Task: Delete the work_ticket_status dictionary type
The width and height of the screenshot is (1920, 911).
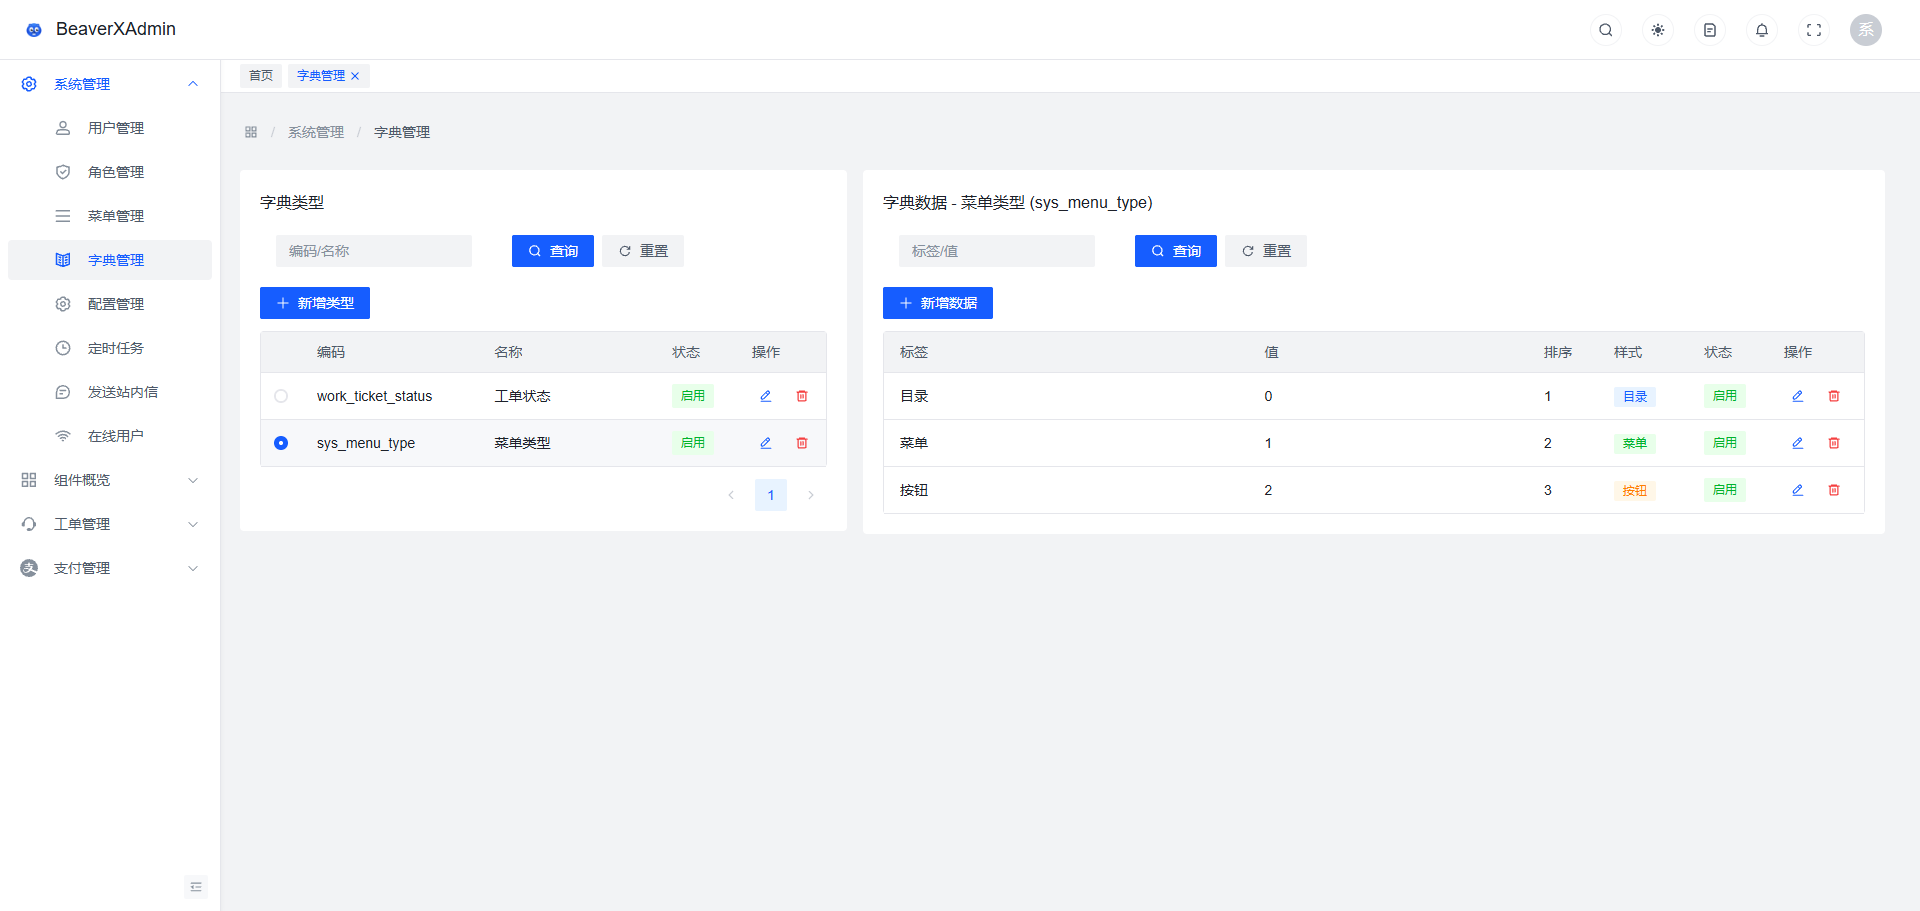Action: [x=802, y=396]
